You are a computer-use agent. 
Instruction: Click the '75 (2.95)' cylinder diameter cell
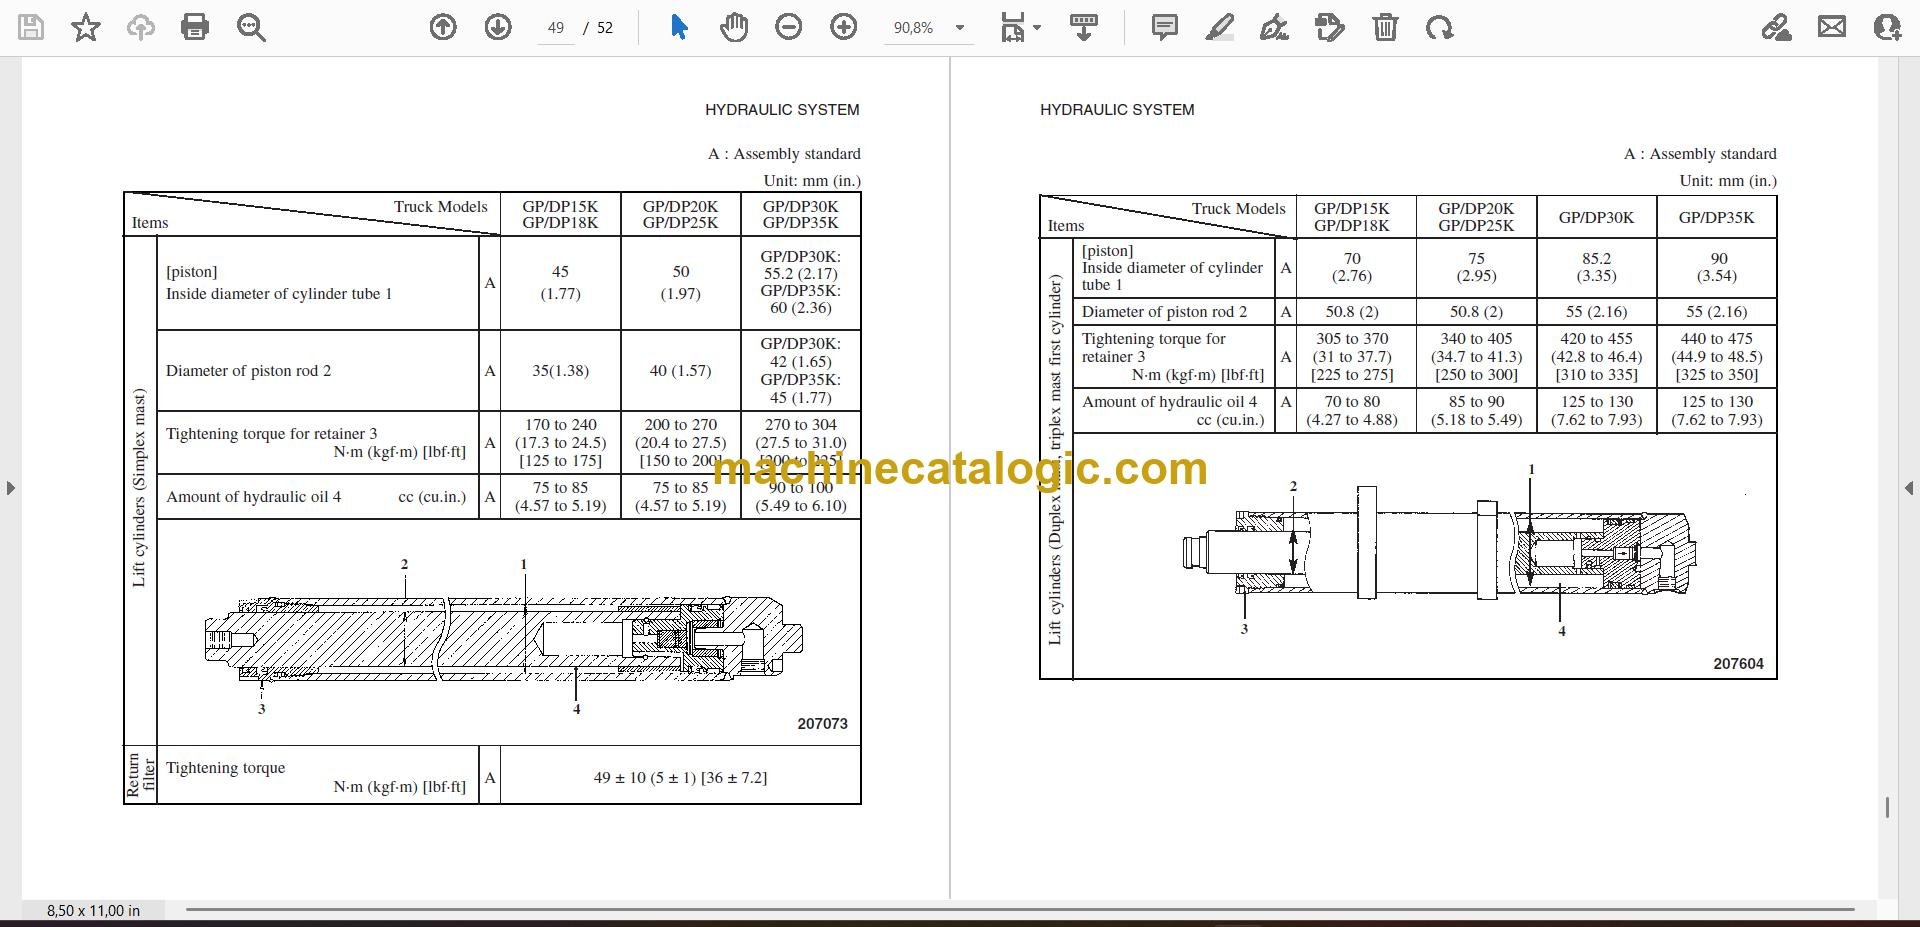[1476, 267]
